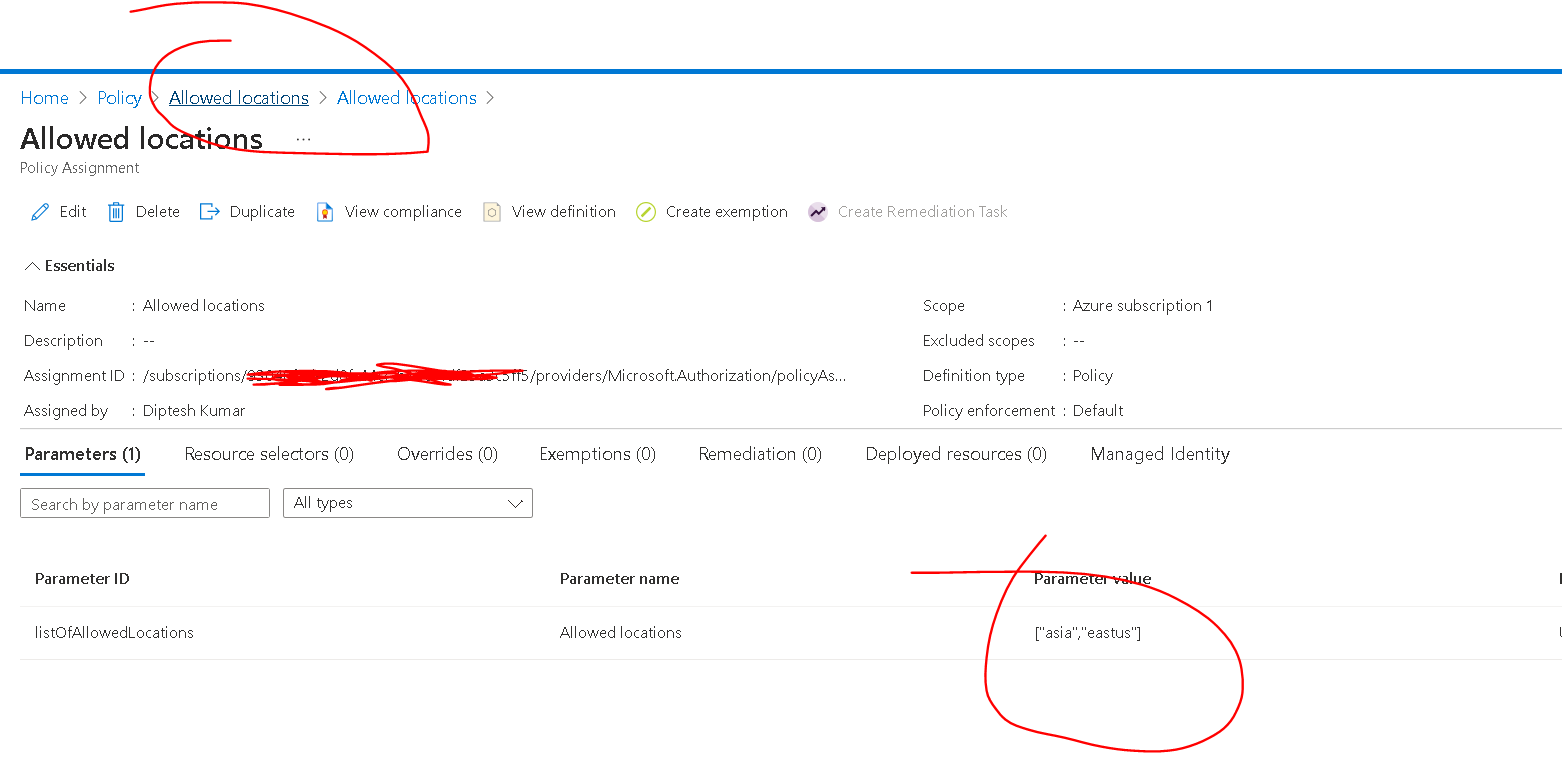Click the Policy breadcrumb link
Screen dimensions: 1562x764
coord(119,97)
